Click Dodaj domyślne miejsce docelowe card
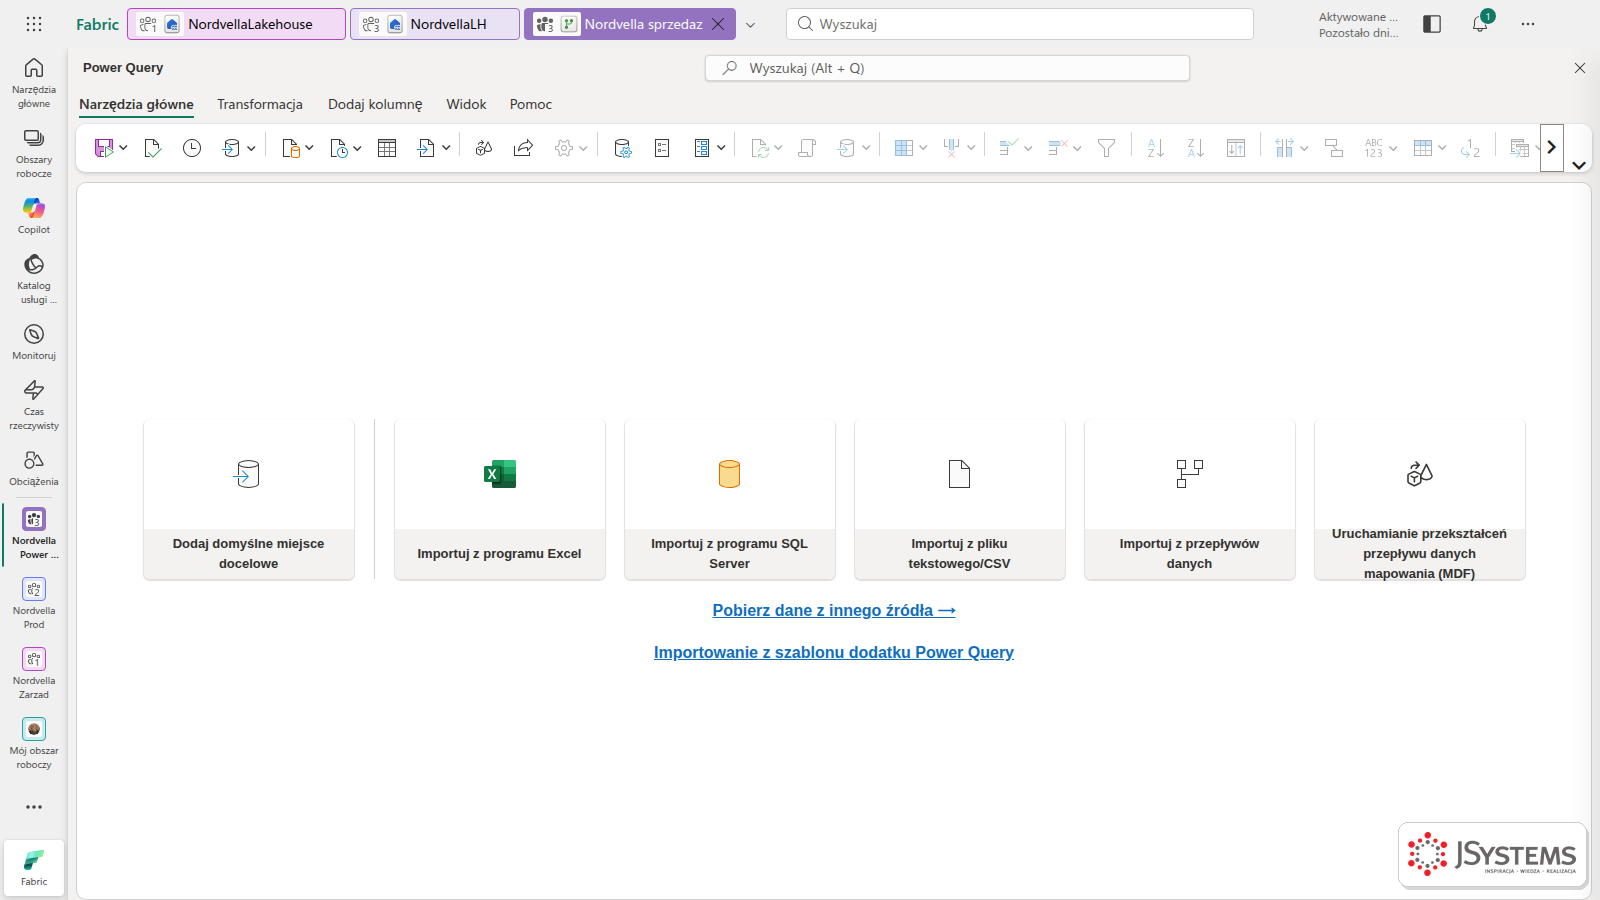This screenshot has width=1600, height=900. click(x=249, y=500)
